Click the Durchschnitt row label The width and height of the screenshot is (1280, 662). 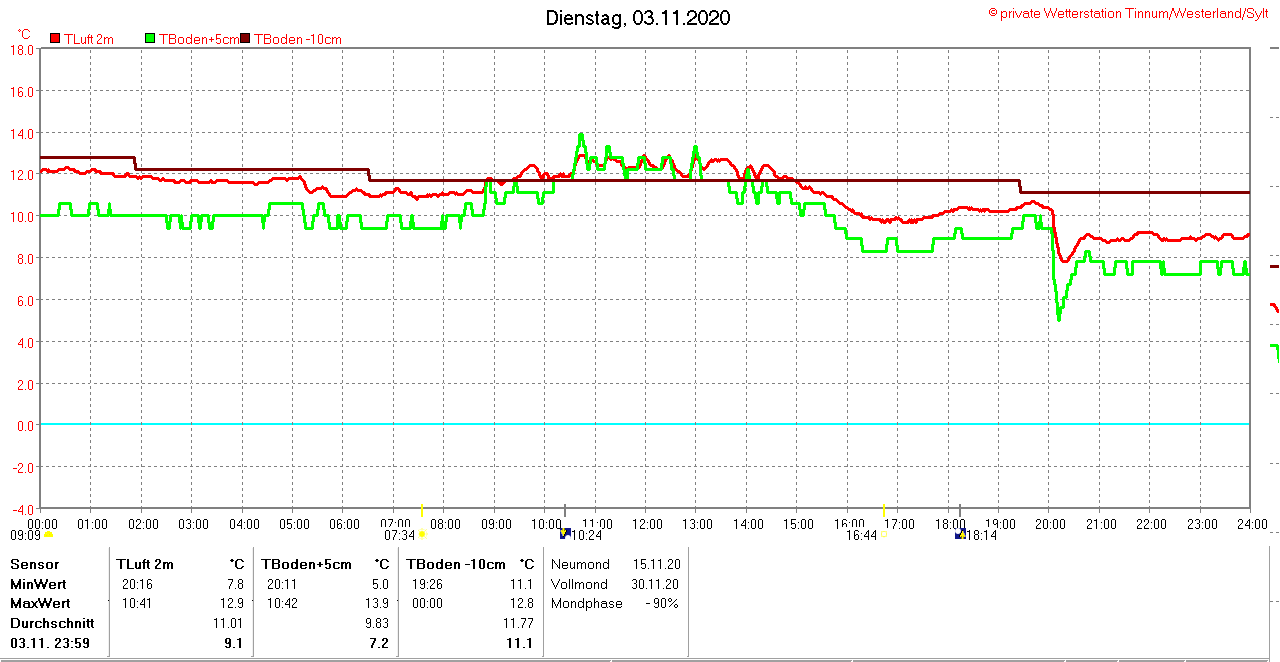point(52,623)
